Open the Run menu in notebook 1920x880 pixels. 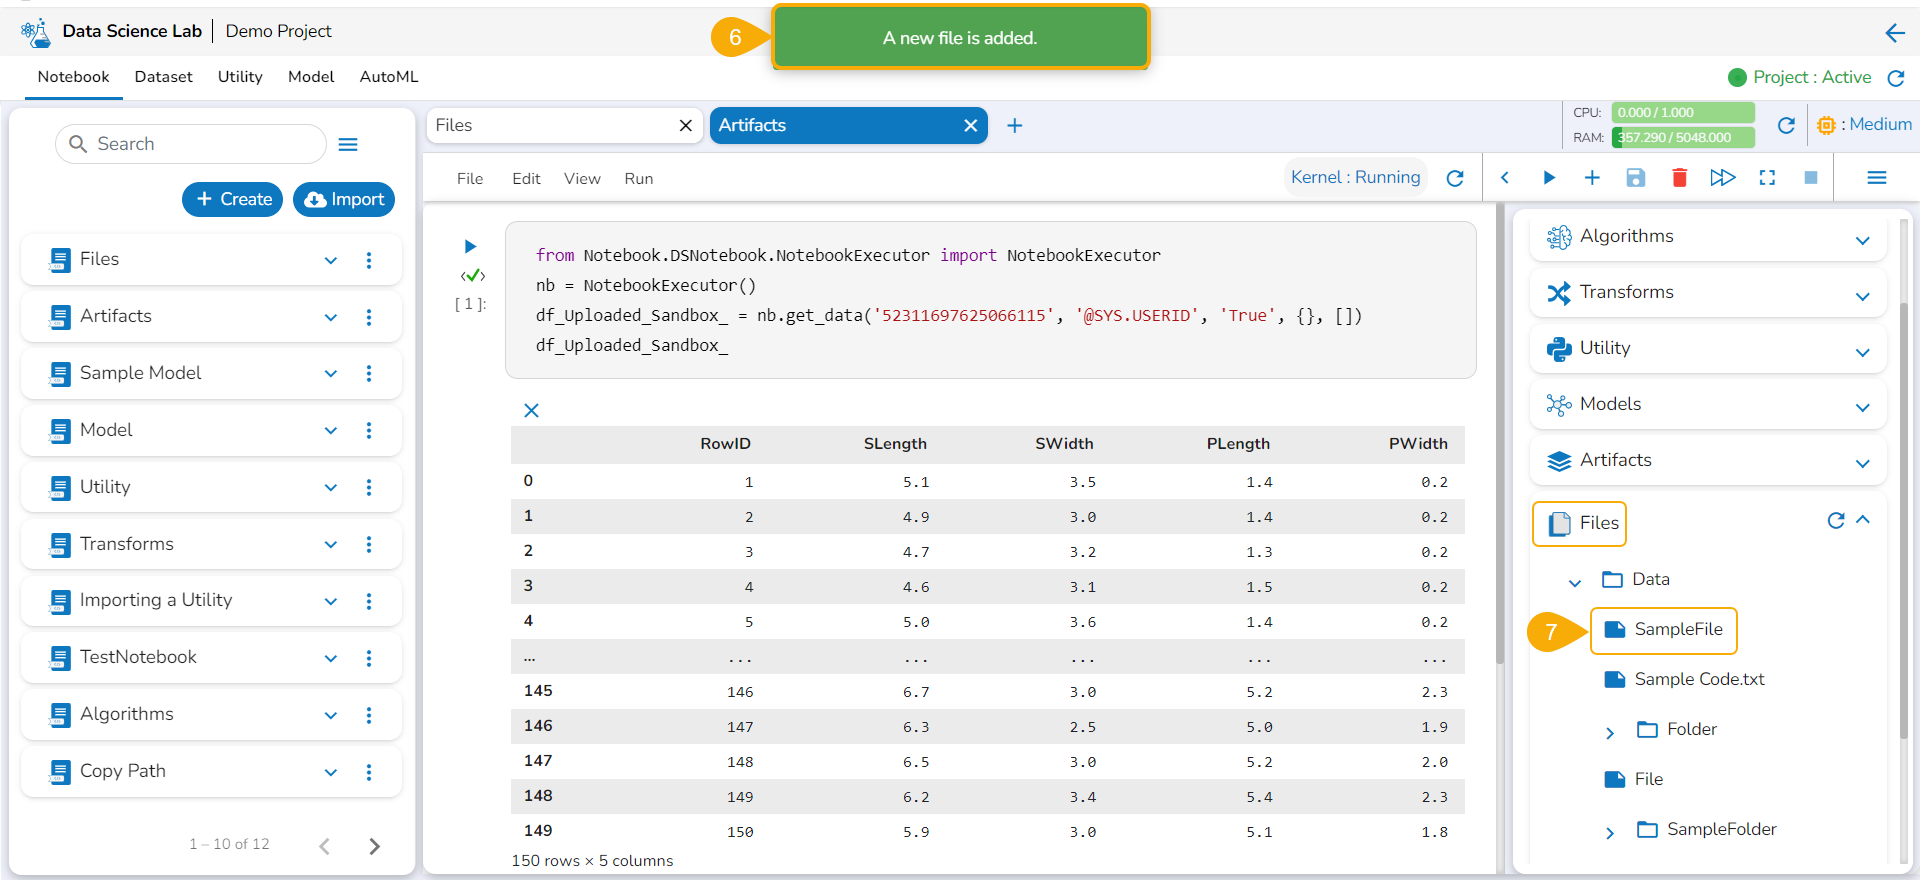click(x=638, y=179)
